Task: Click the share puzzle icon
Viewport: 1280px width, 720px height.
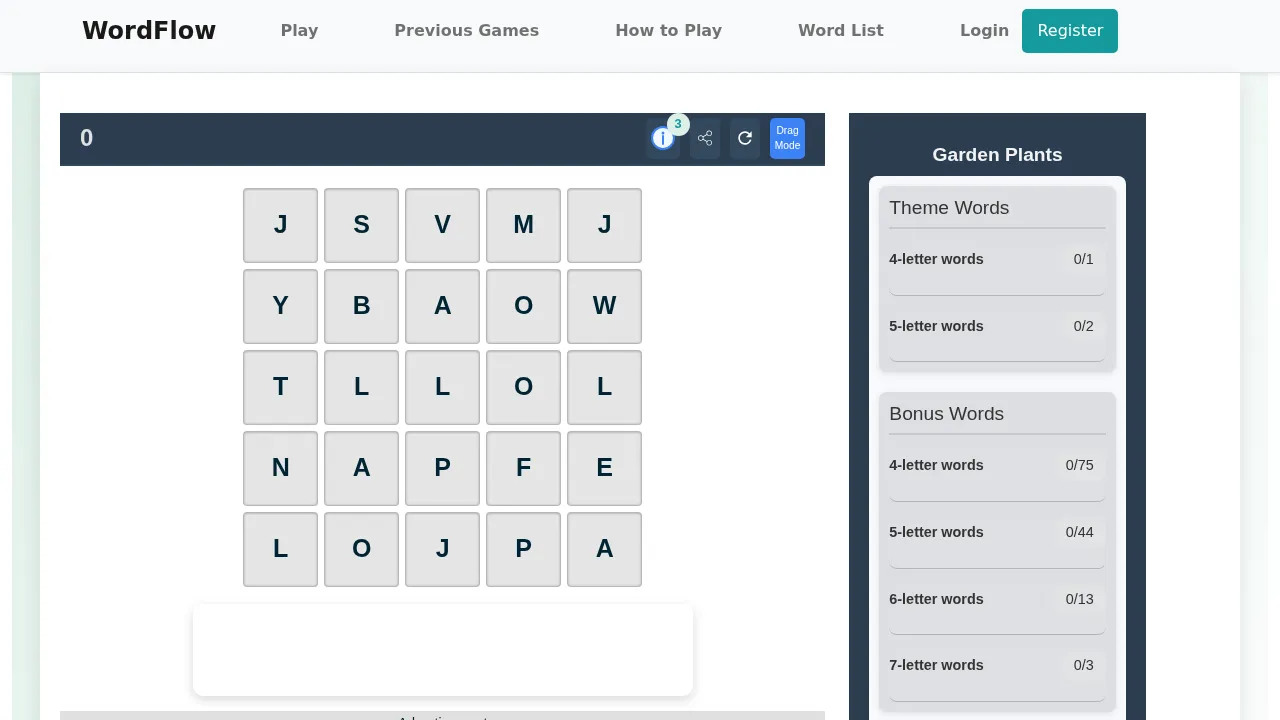Action: [705, 138]
